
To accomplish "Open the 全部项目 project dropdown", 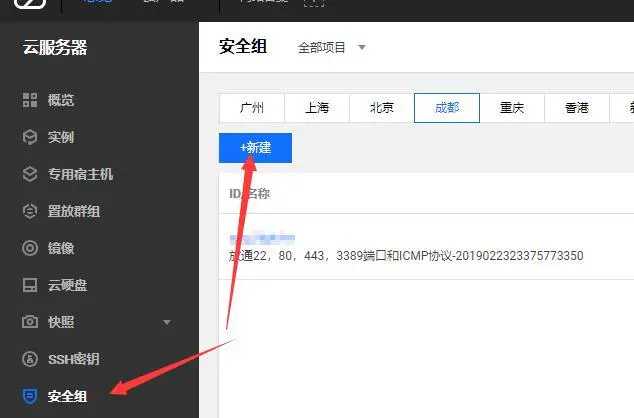I will 332,48.
